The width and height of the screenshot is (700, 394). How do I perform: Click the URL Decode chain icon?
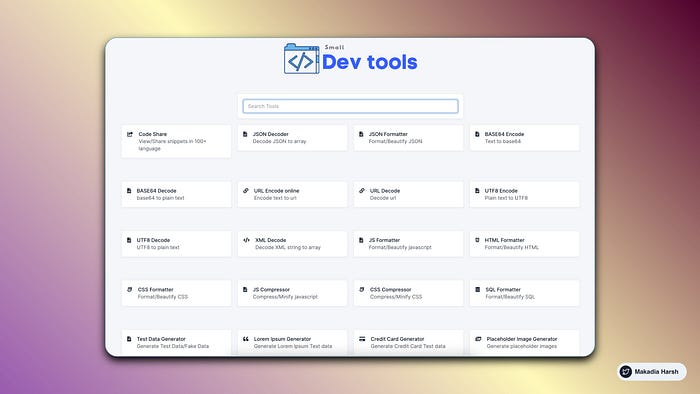click(362, 191)
